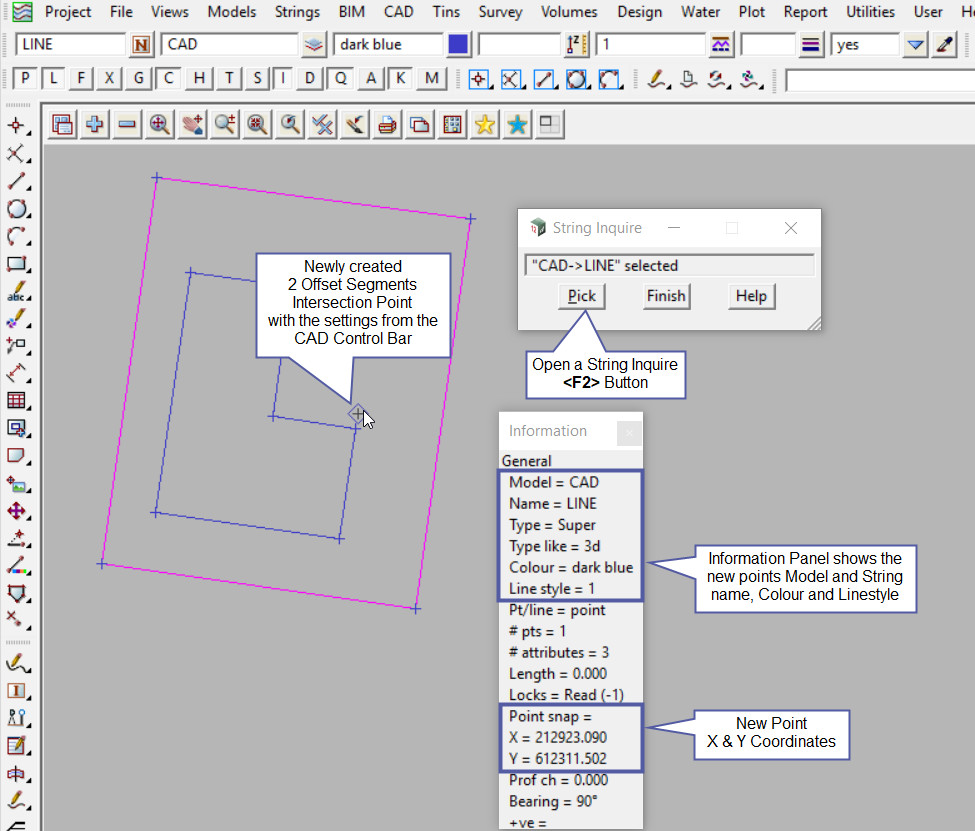
Task: Select the rectangle tool in left toolbar
Action: click(x=16, y=264)
